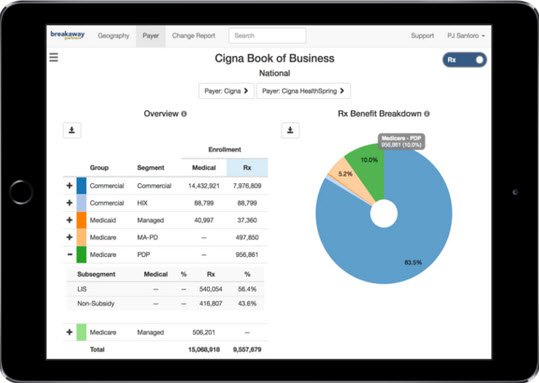Show info about Rx Benefit Breakdown
The width and height of the screenshot is (539, 383).
coord(427,114)
